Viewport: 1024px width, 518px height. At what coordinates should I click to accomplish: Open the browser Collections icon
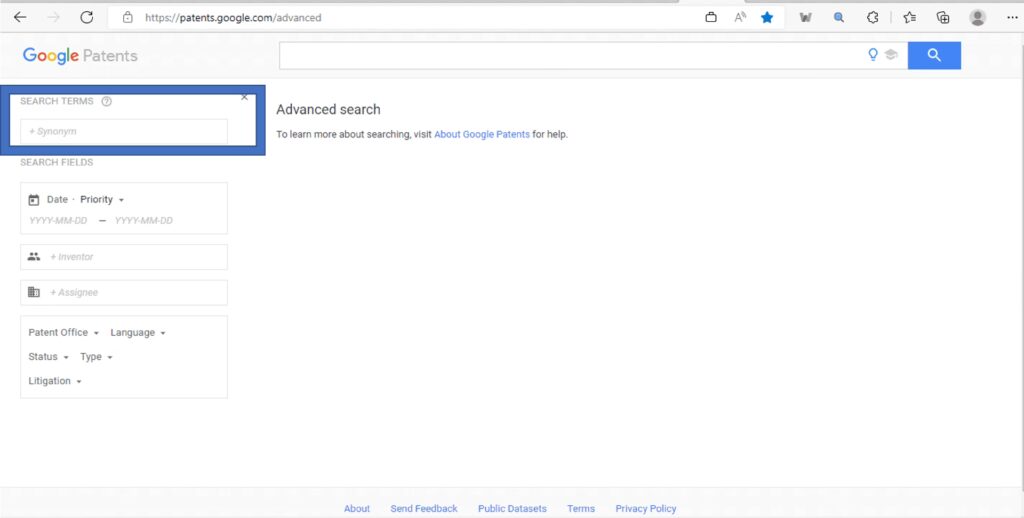pos(943,17)
